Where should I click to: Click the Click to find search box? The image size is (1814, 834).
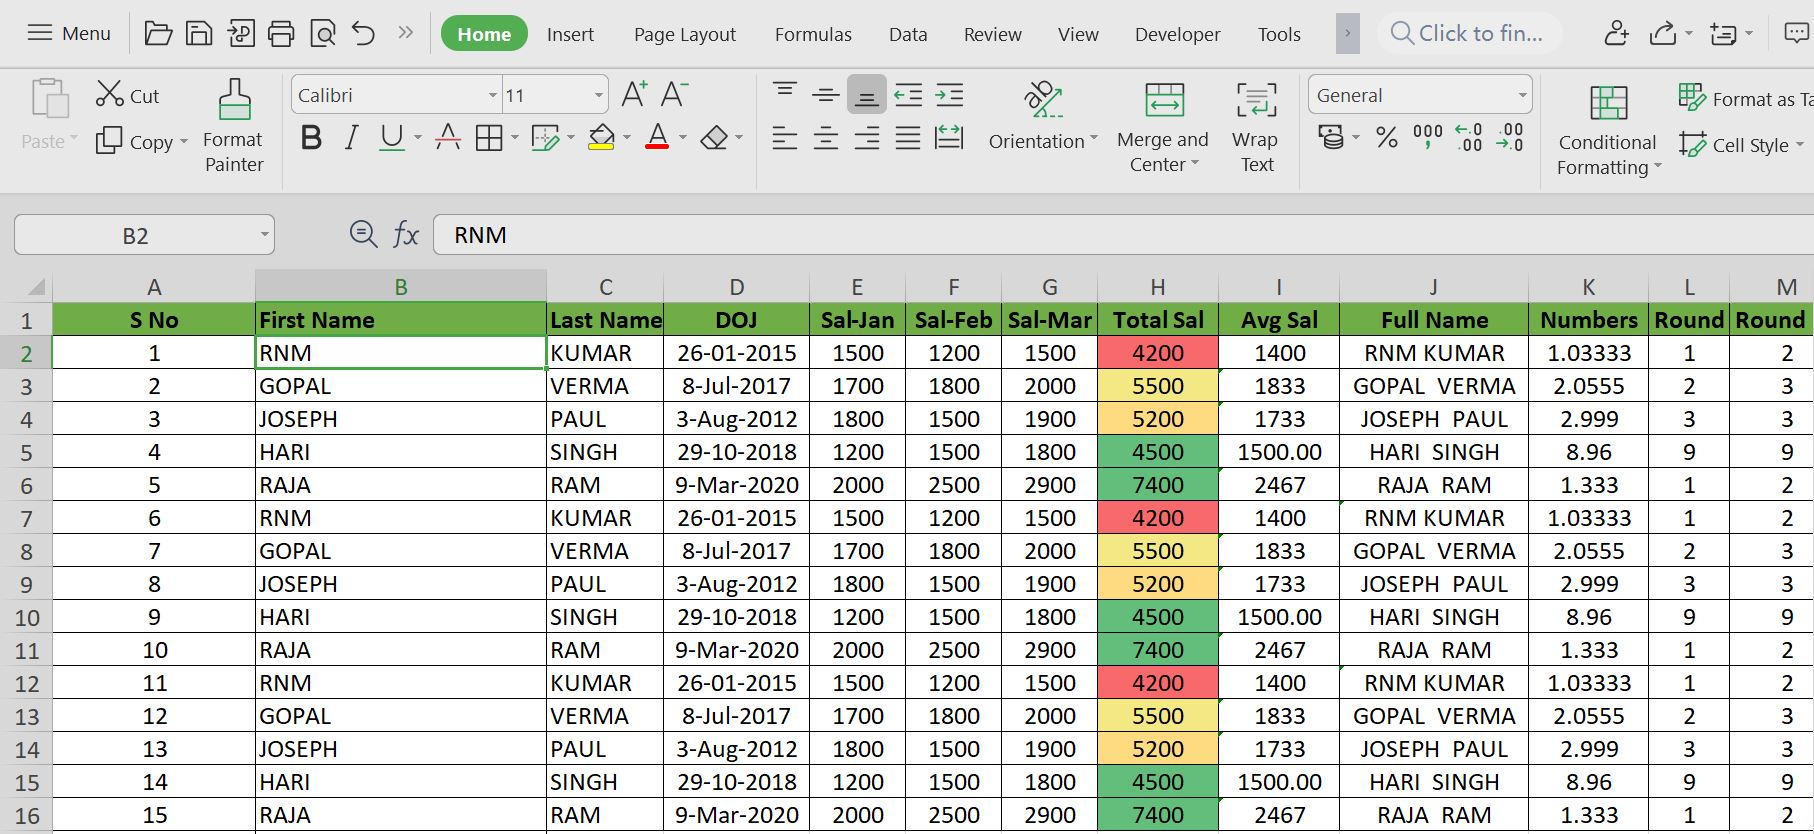pos(1470,33)
